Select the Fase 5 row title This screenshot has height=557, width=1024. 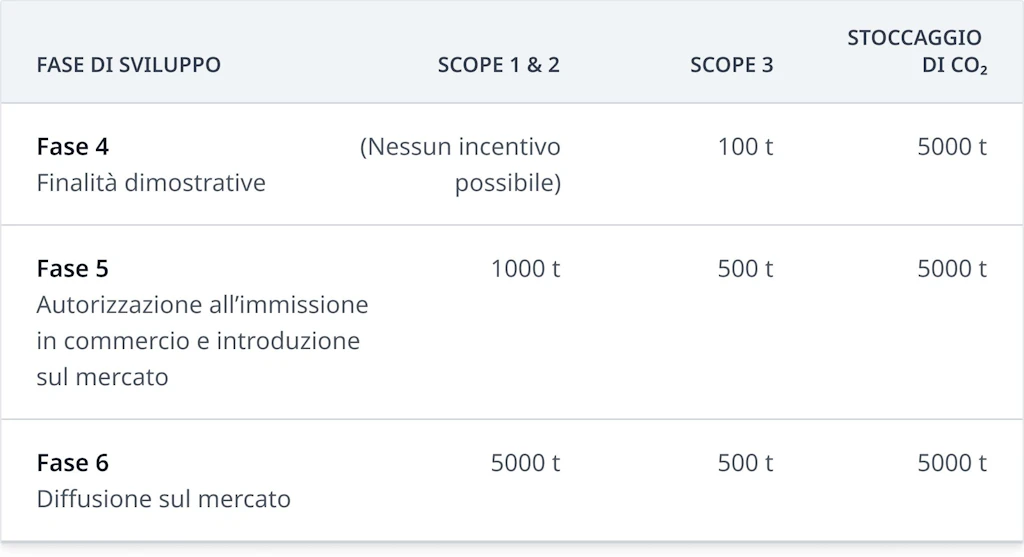pos(73,269)
